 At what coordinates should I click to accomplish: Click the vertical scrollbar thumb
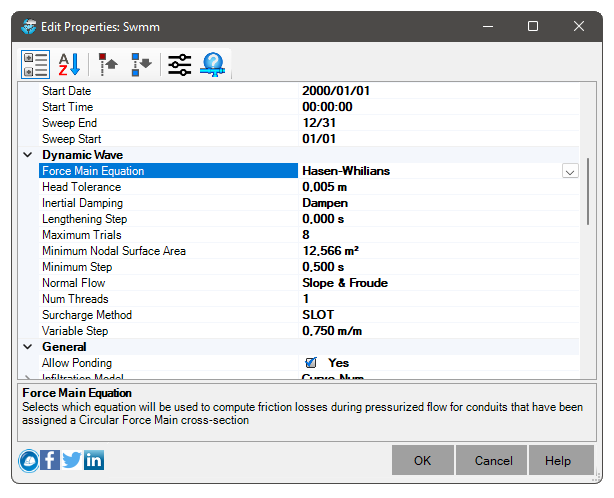(588, 191)
